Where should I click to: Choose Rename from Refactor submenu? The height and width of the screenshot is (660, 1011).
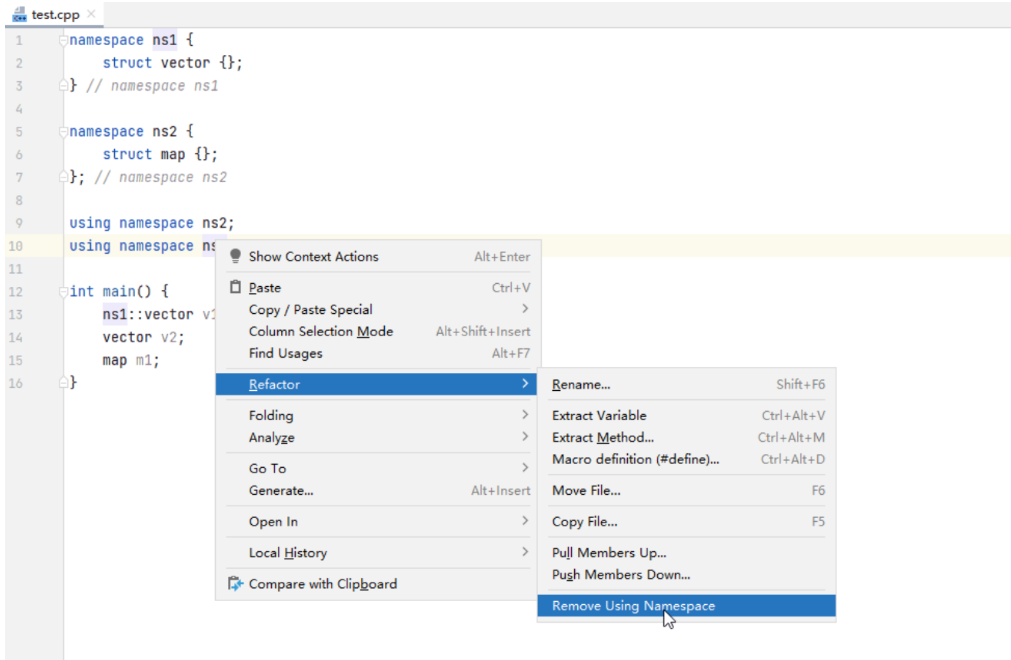click(x=581, y=385)
